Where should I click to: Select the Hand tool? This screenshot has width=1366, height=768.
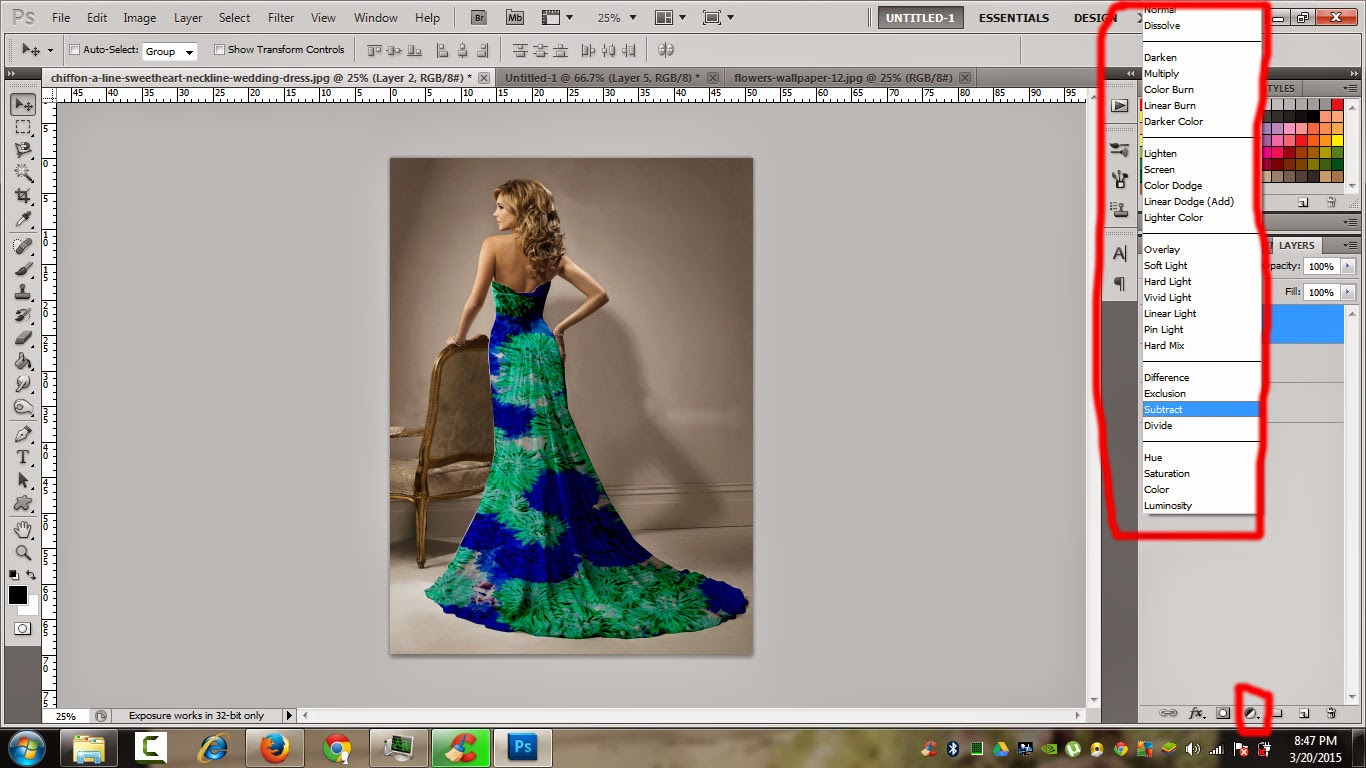(22, 530)
